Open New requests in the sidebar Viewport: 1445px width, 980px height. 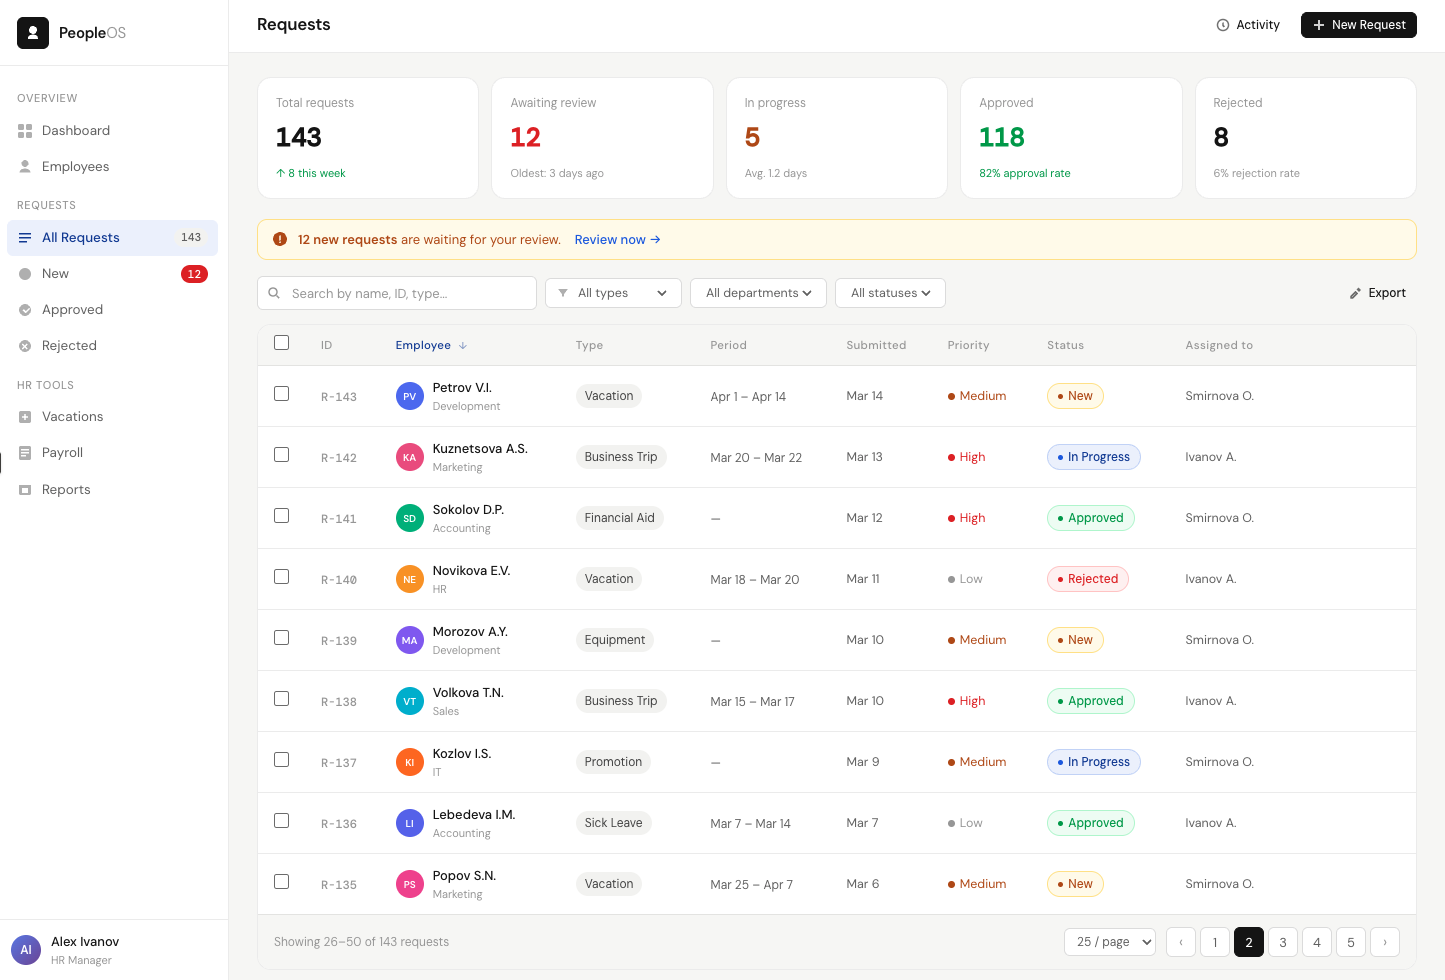pyautogui.click(x=113, y=274)
